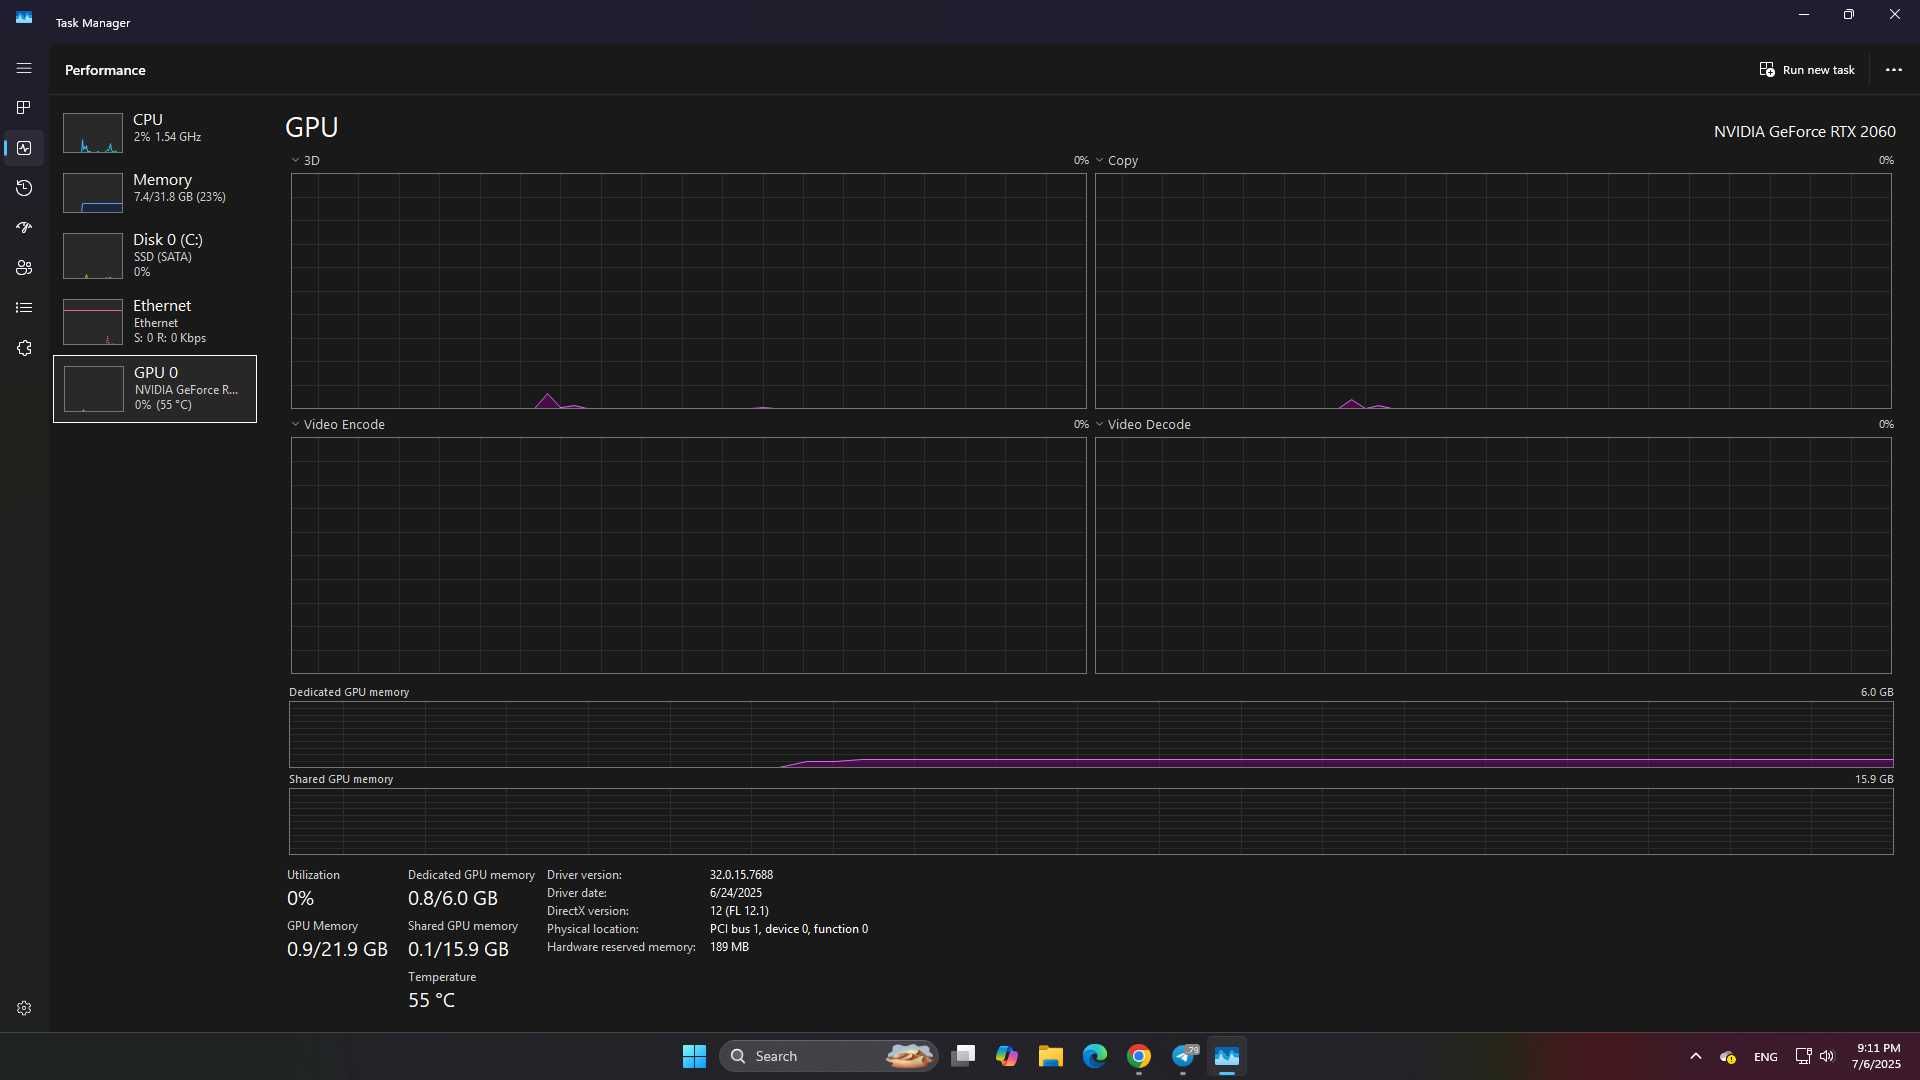This screenshot has width=1920, height=1080.
Task: Open File Explorer from the taskbar
Action: pos(1051,1056)
